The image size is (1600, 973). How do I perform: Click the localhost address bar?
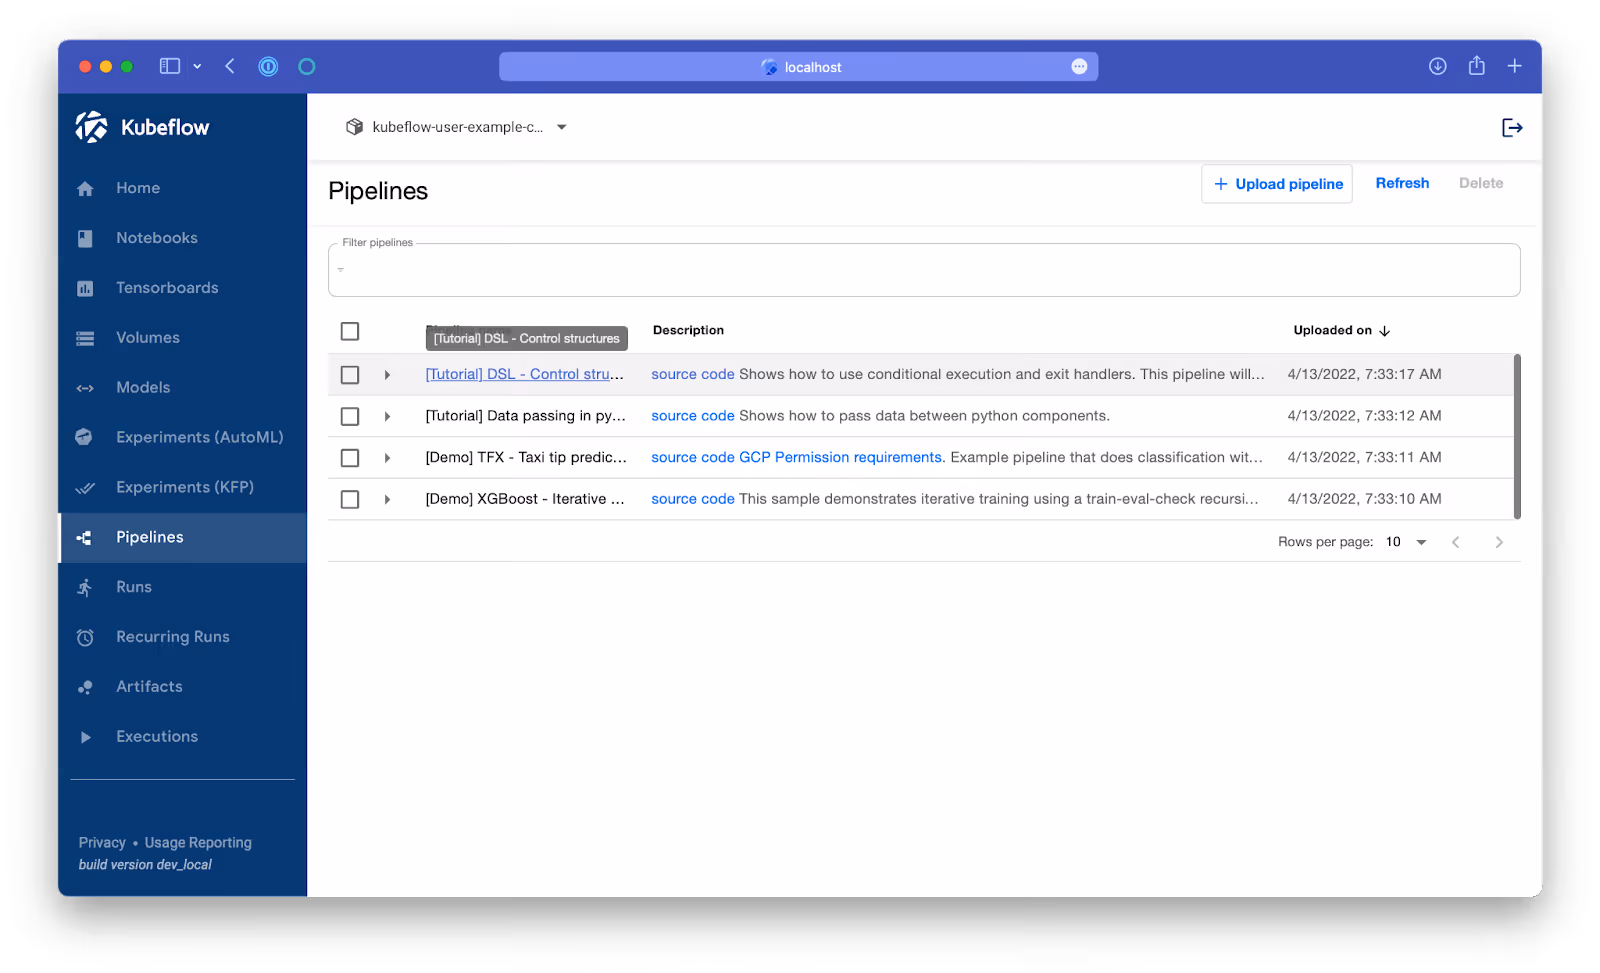(x=798, y=67)
